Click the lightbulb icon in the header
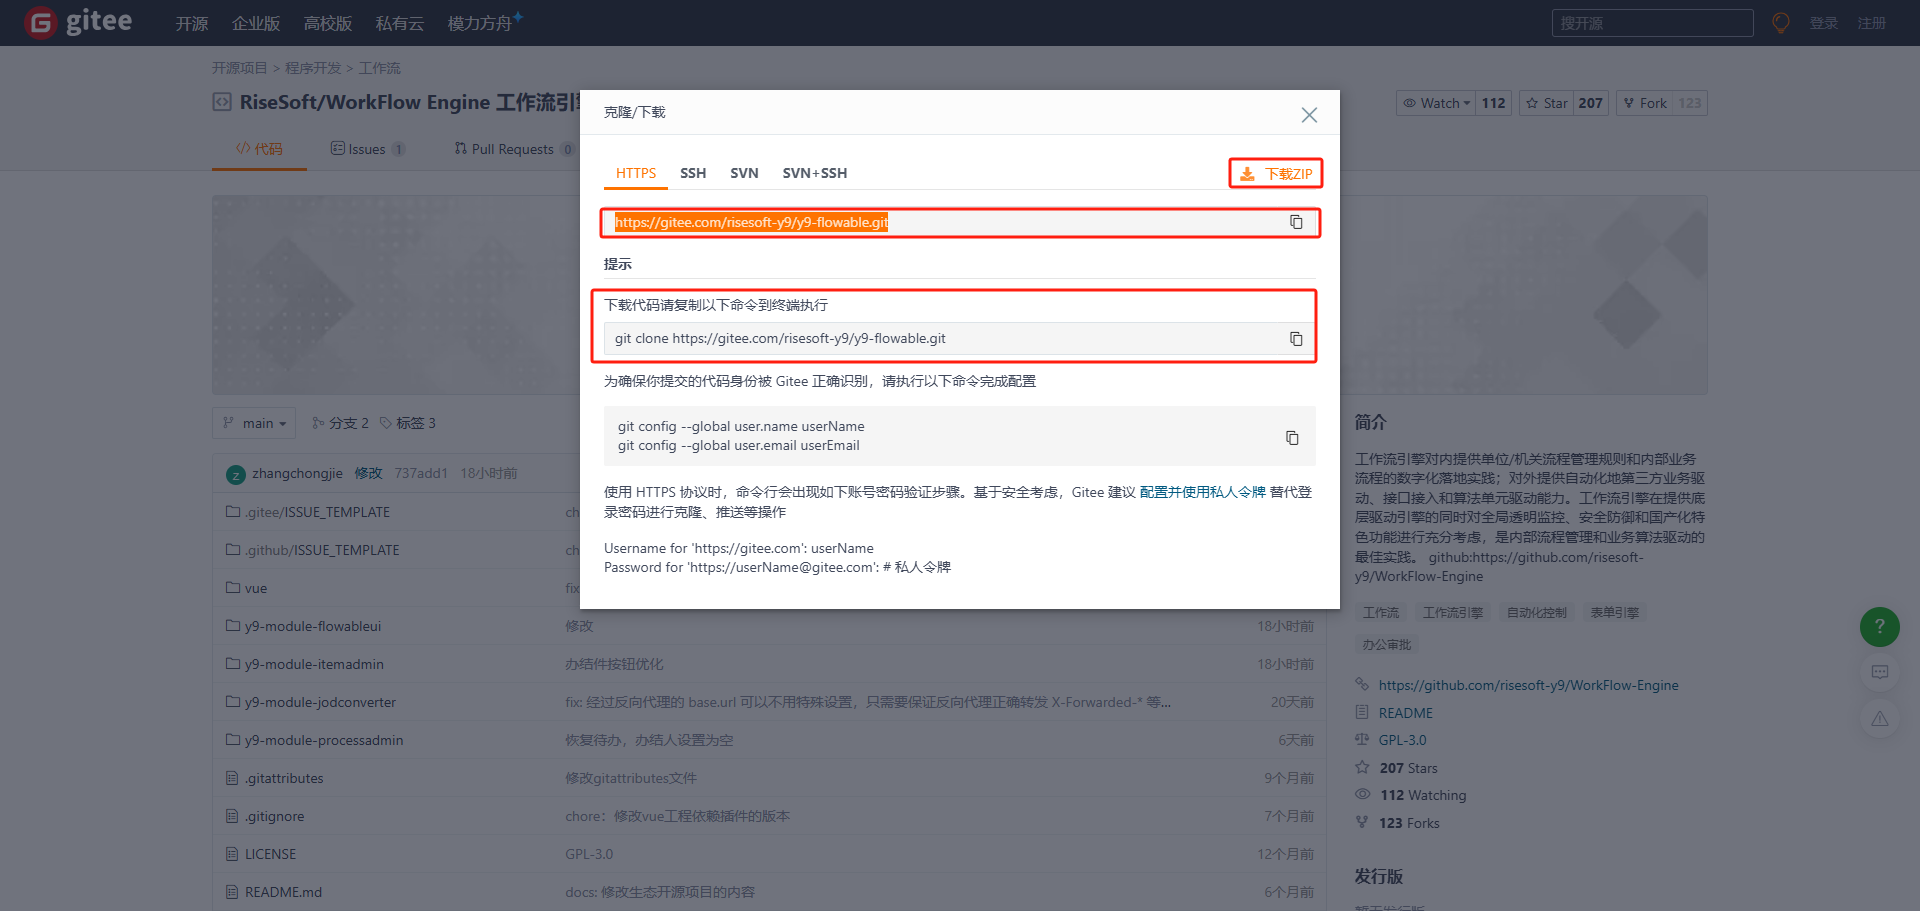This screenshot has height=911, width=1920. point(1781,23)
